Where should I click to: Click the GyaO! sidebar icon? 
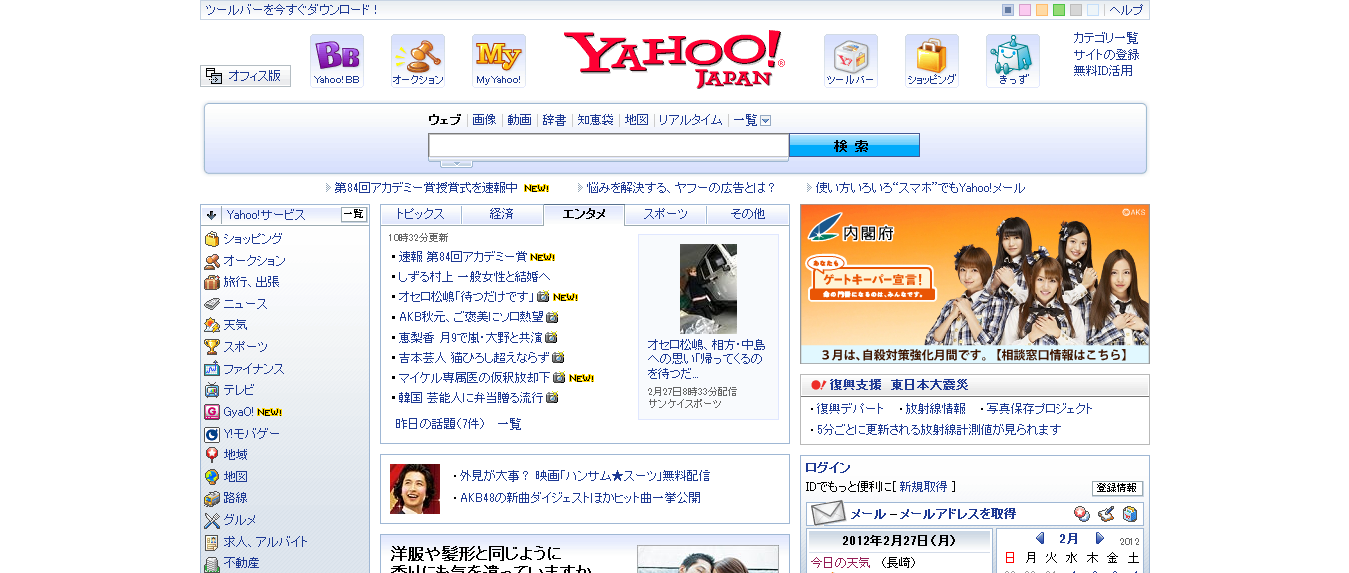[x=212, y=412]
